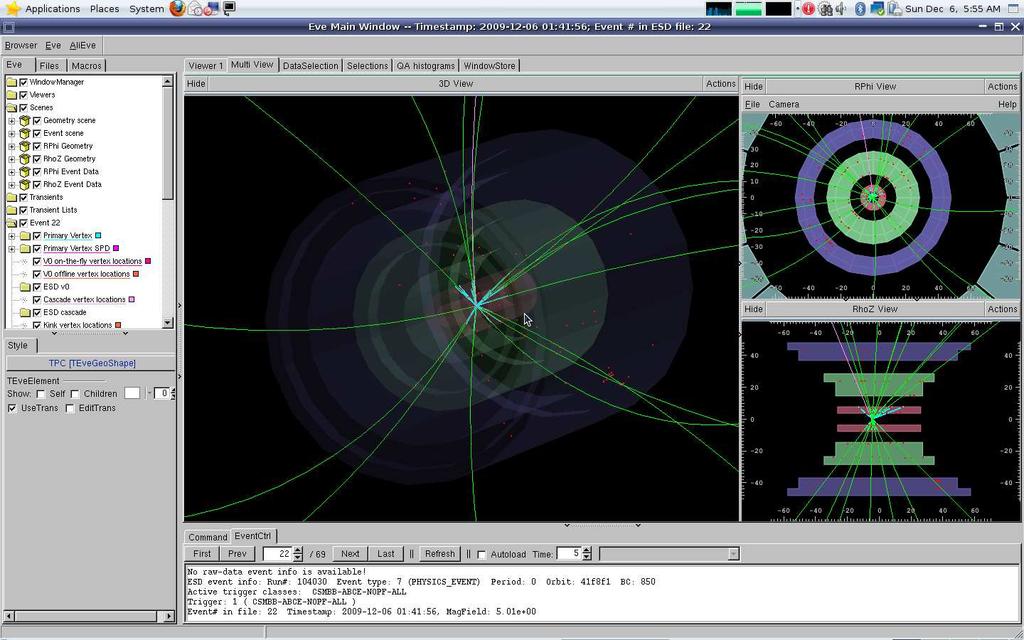
Task: Click the Viewers folder icon
Action: (x=12, y=95)
